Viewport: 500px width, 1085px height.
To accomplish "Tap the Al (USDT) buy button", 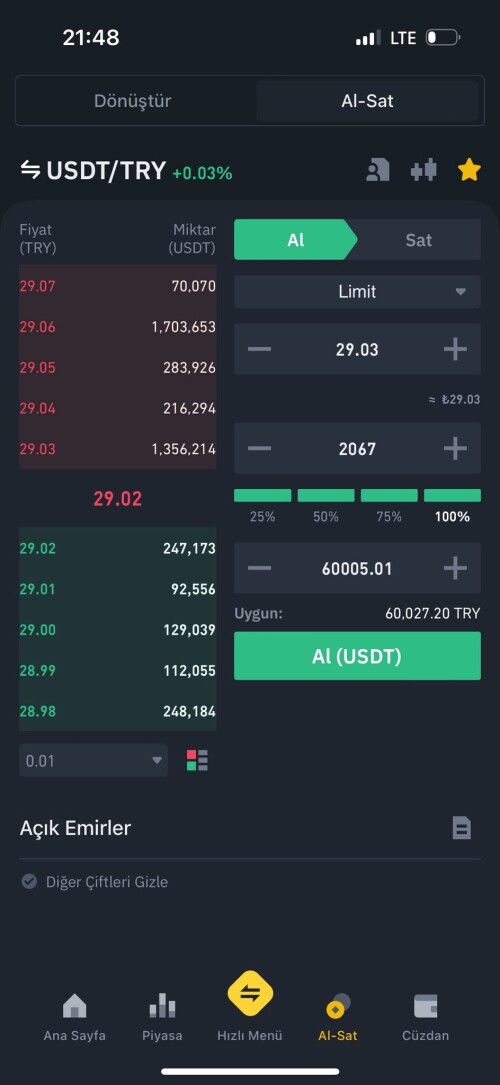I will point(358,656).
